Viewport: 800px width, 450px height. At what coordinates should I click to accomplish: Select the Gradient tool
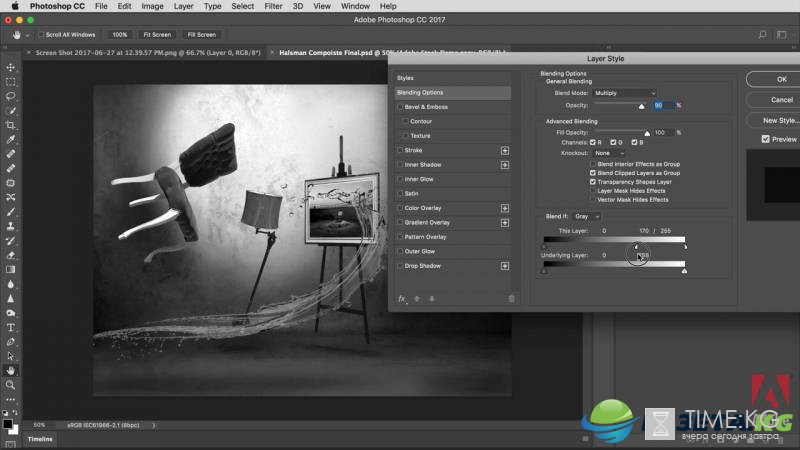(x=10, y=269)
